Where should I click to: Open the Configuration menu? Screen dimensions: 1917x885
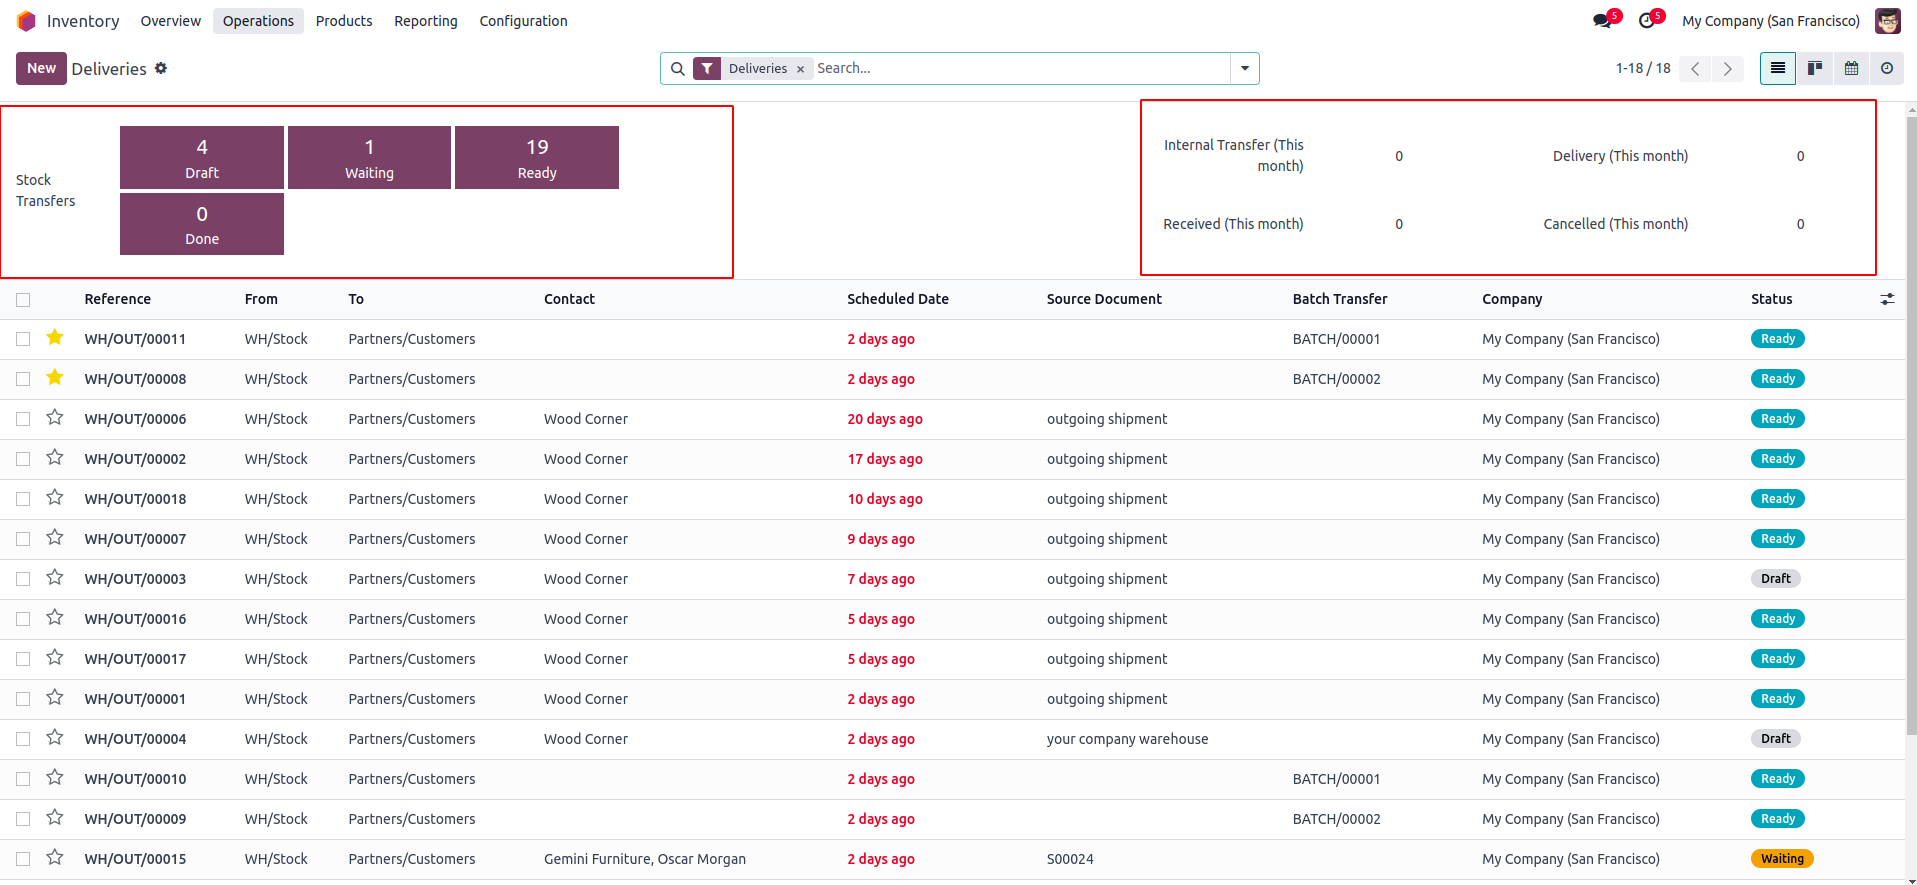pos(523,21)
